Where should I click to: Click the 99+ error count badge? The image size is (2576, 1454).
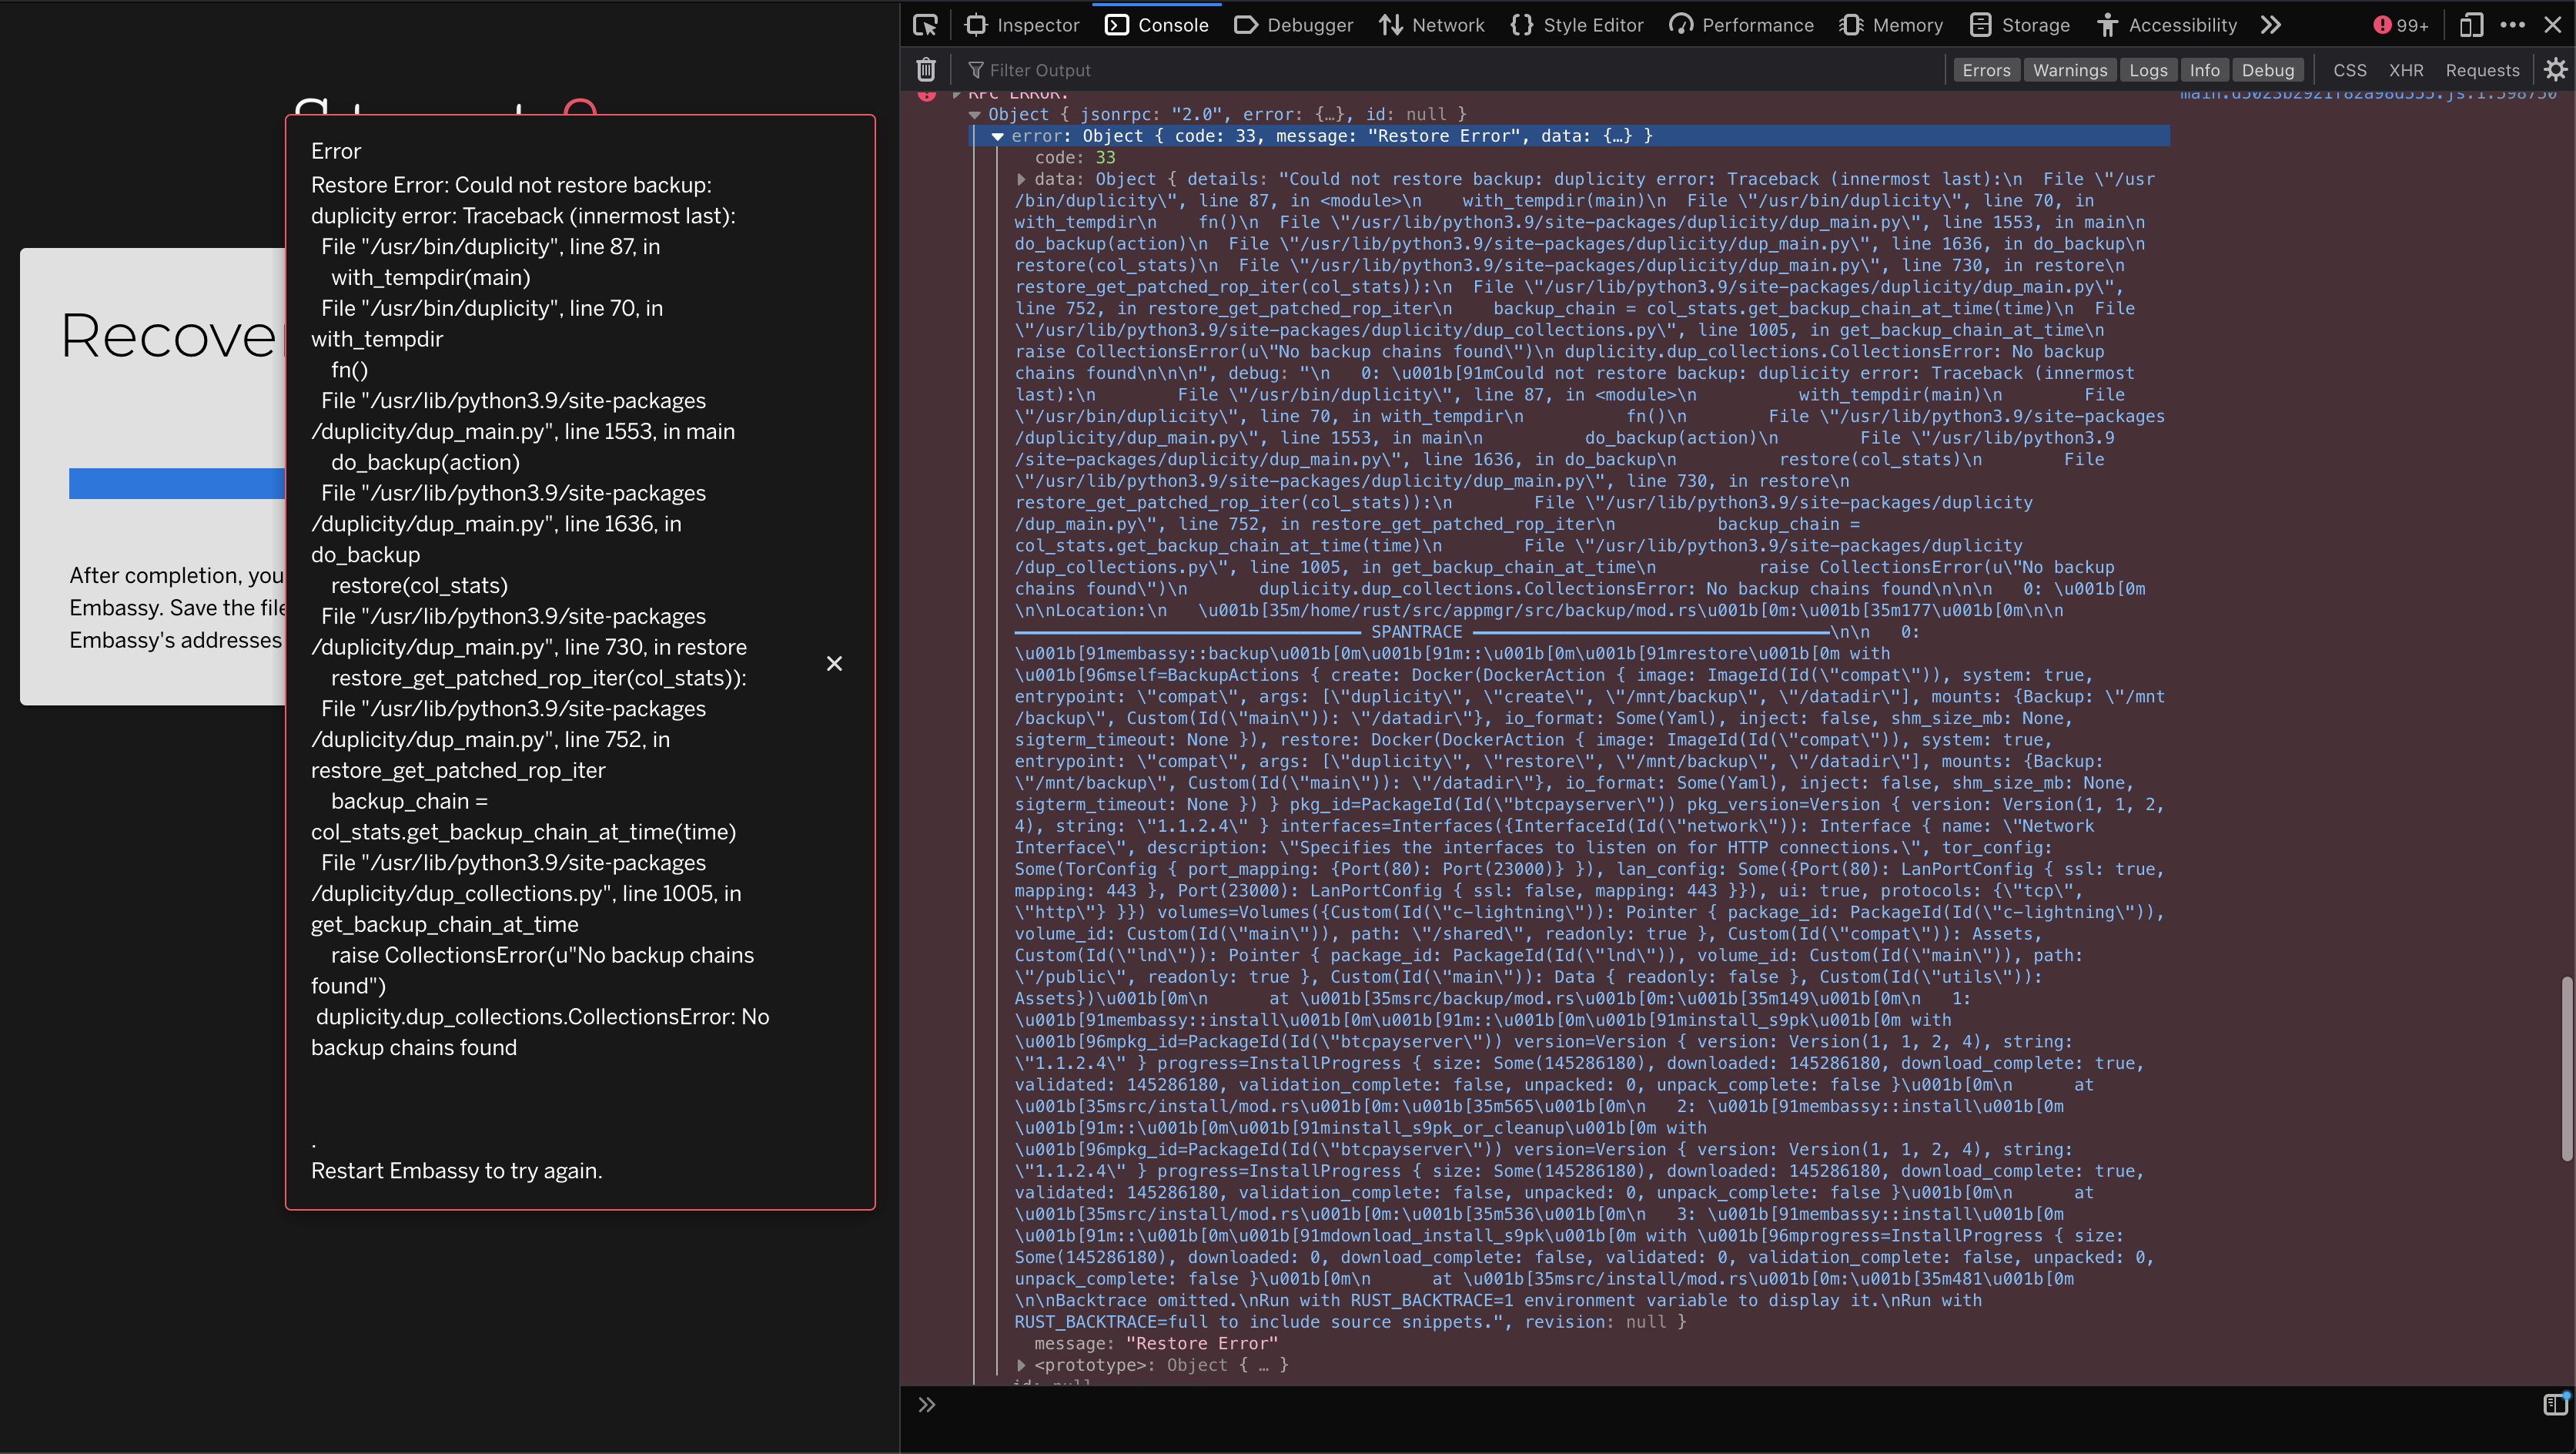pos(2402,24)
